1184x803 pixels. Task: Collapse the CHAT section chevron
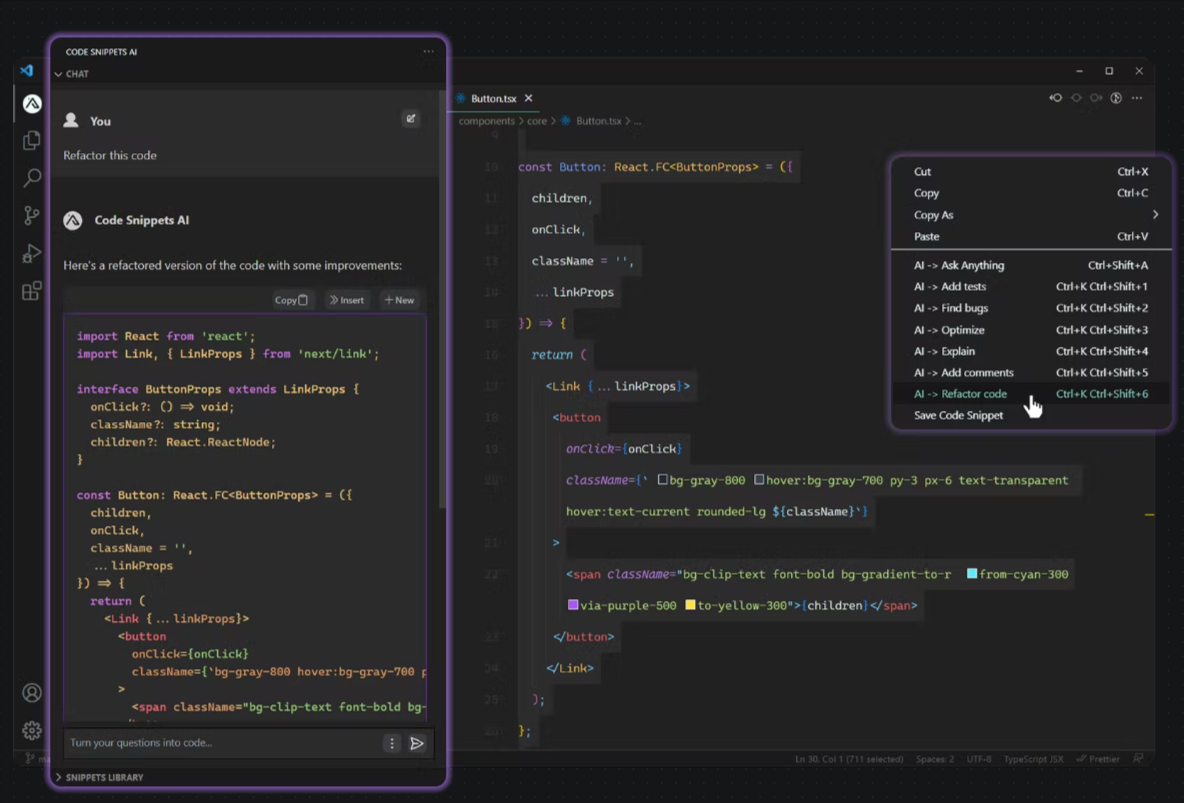pos(58,73)
